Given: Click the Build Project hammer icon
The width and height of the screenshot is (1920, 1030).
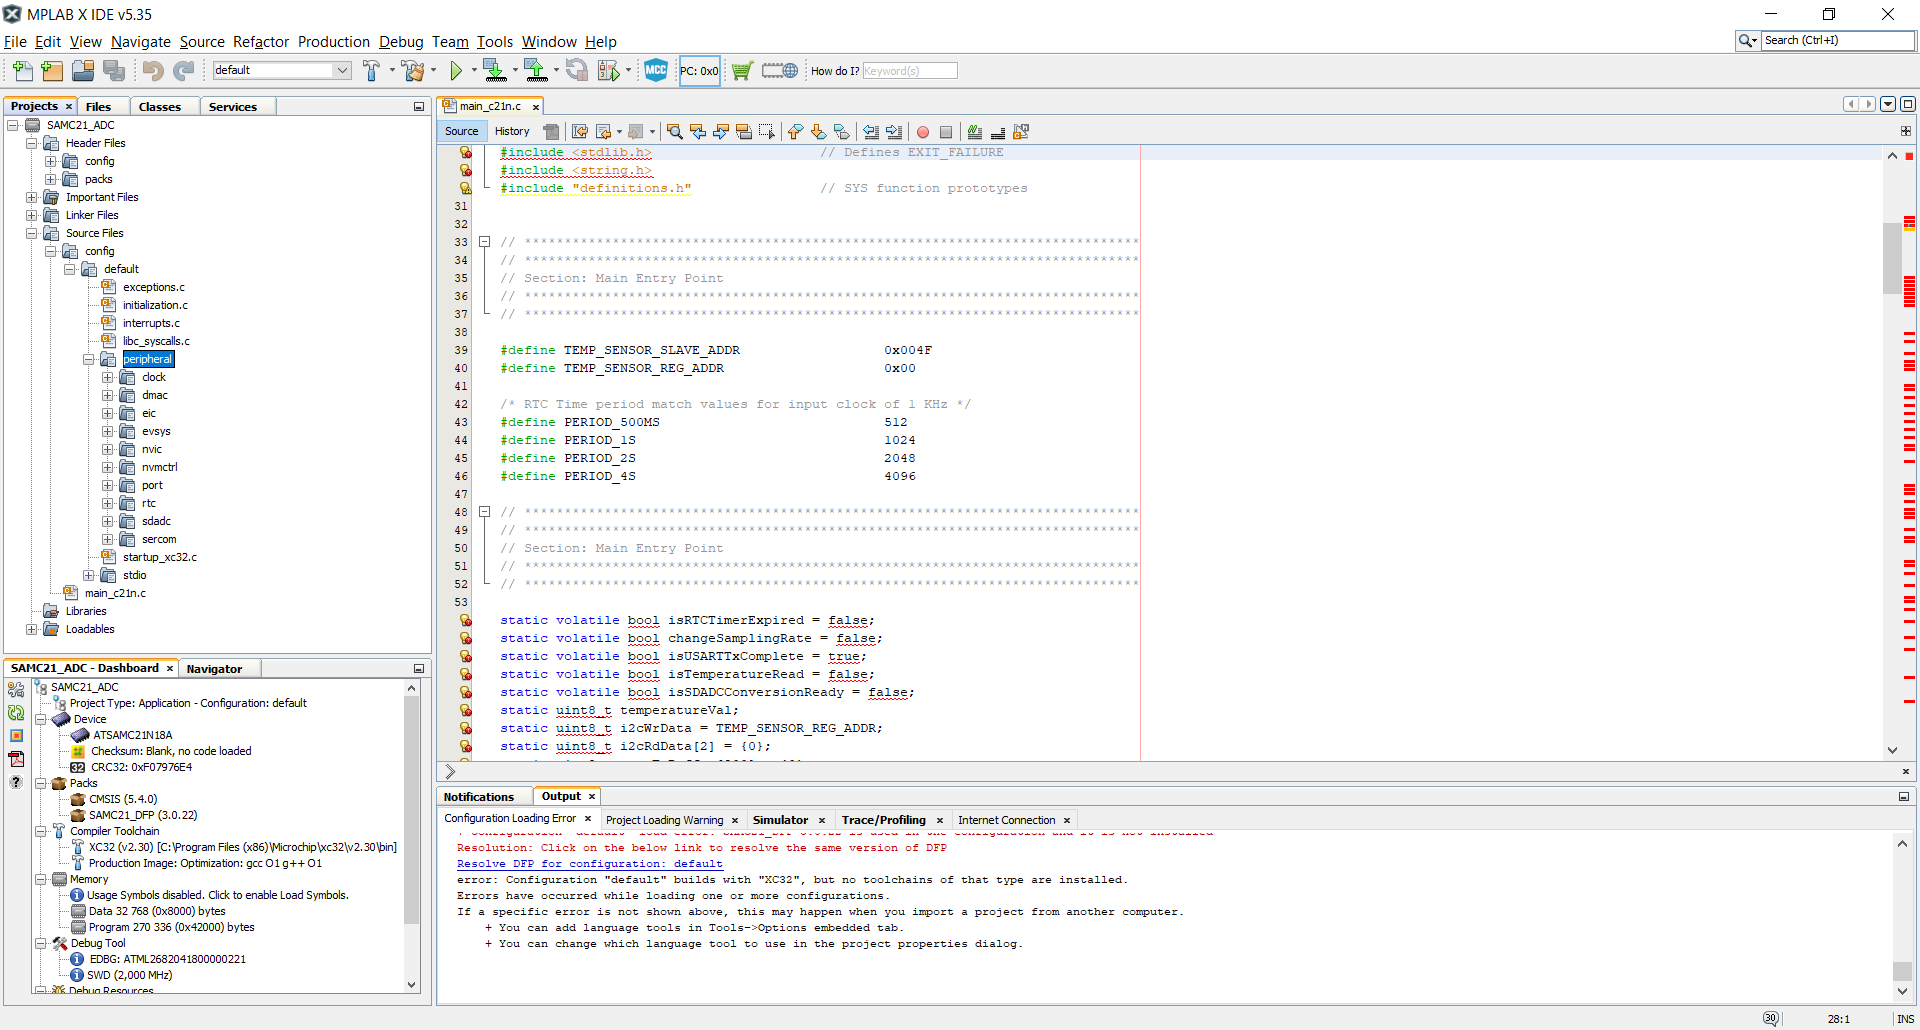Looking at the screenshot, I should click(372, 70).
